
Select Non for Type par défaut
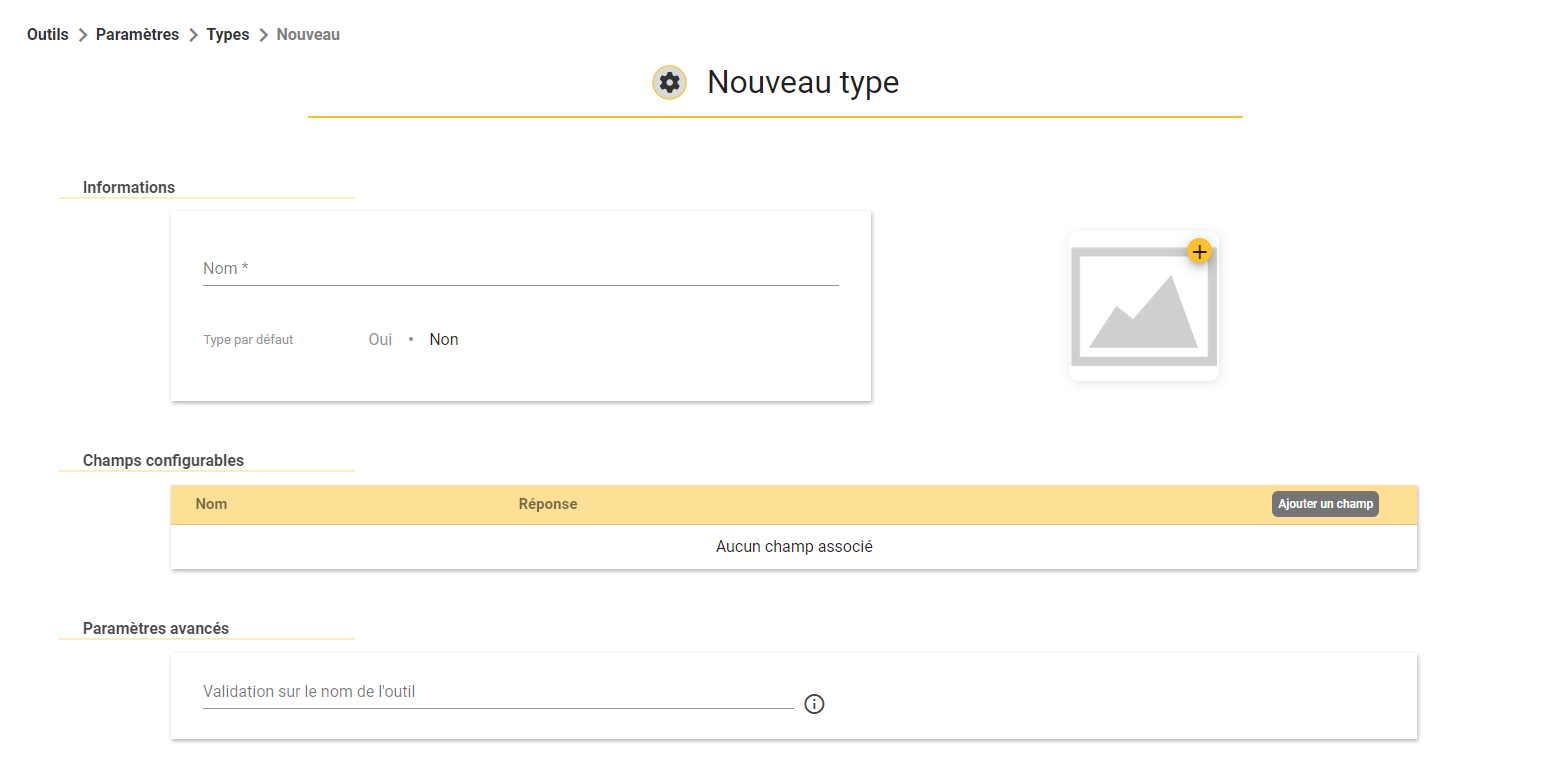click(444, 340)
